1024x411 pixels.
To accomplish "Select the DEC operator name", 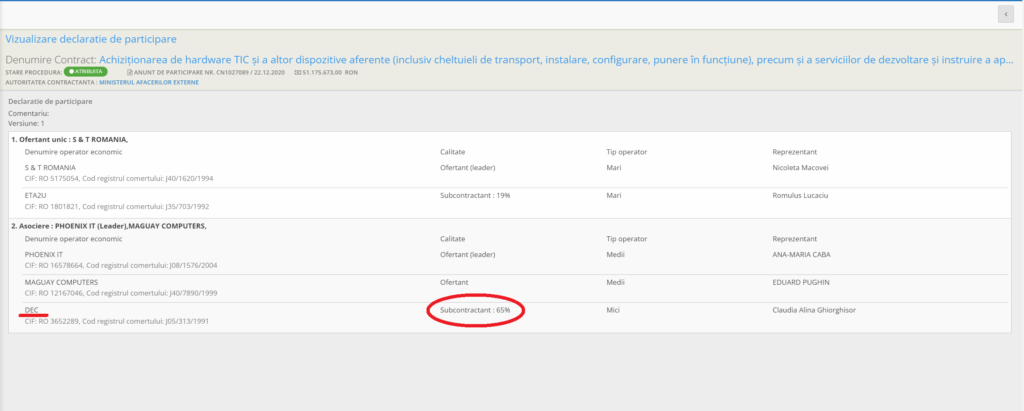I will coord(32,310).
